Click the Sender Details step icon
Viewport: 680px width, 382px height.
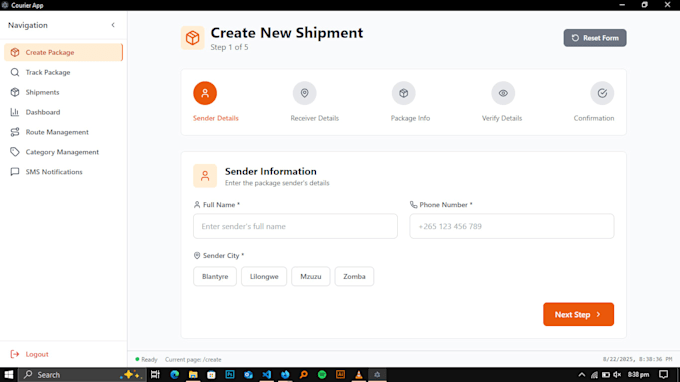click(205, 93)
